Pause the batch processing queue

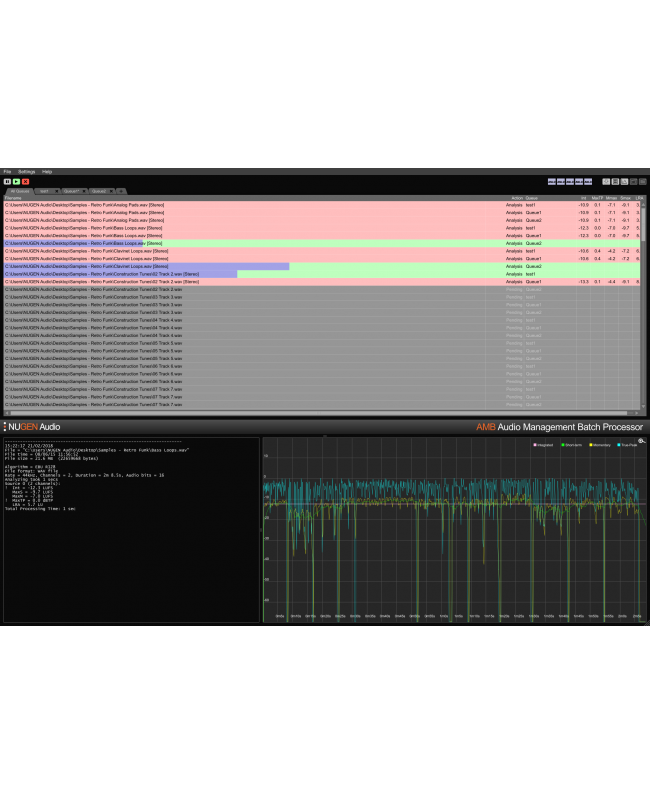point(7,181)
